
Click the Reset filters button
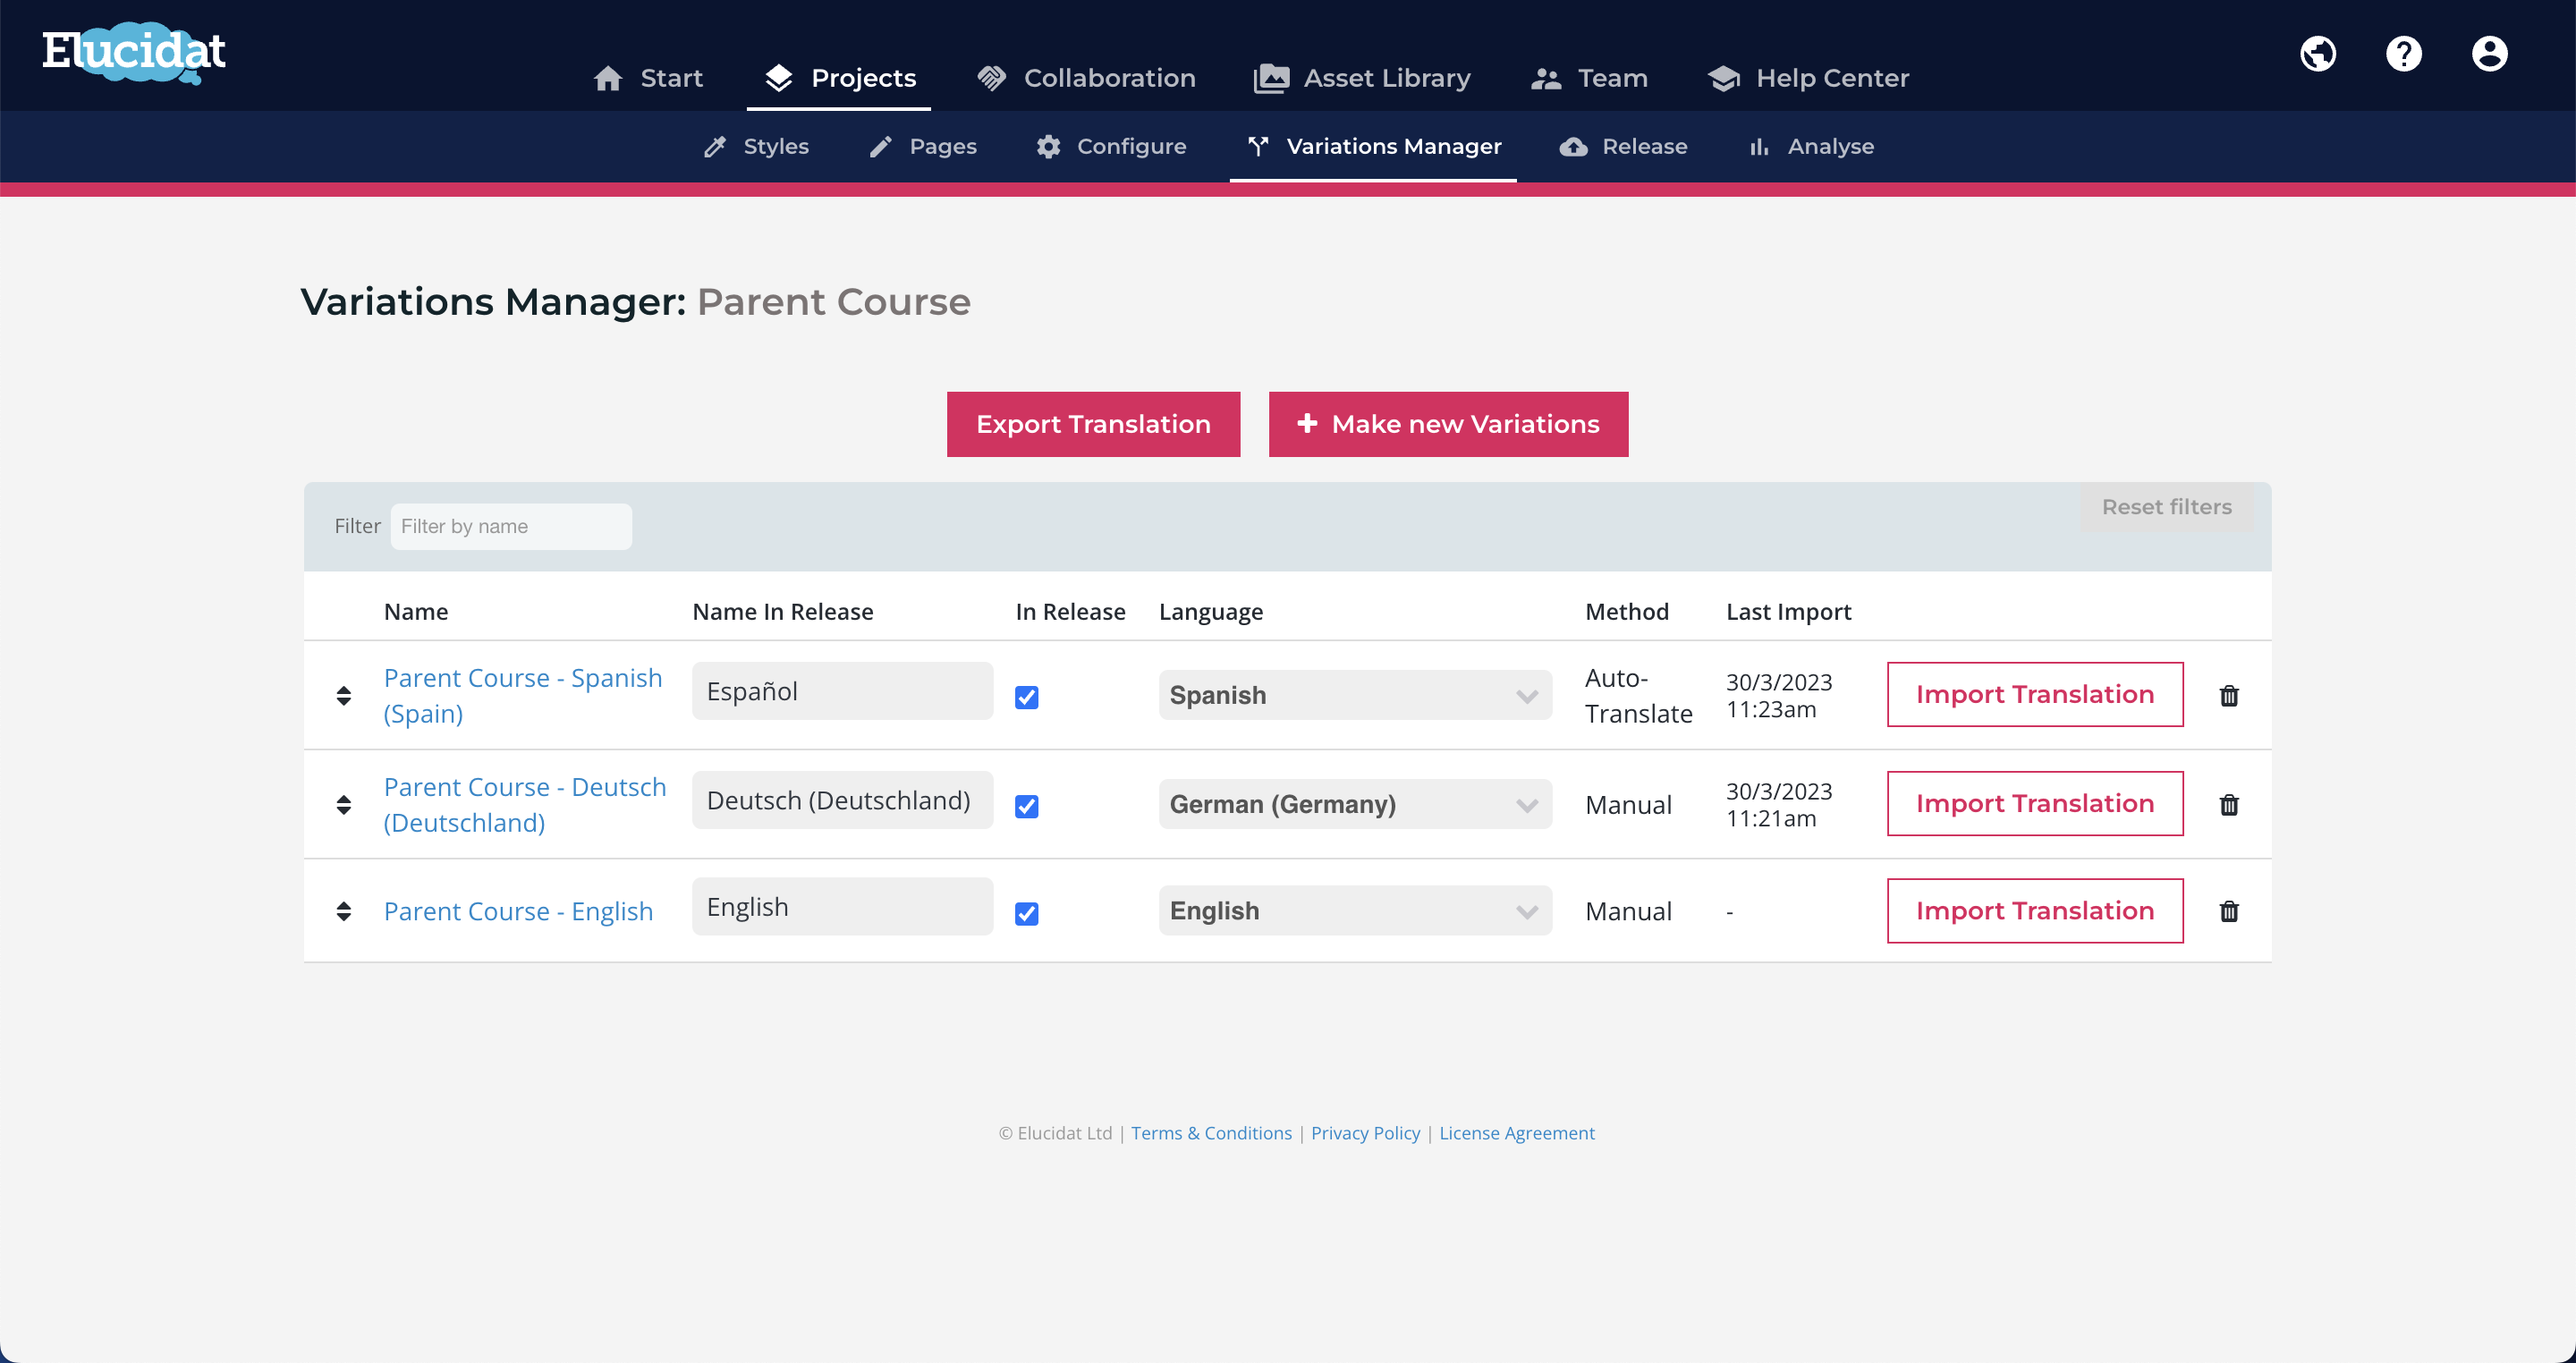click(x=2166, y=507)
